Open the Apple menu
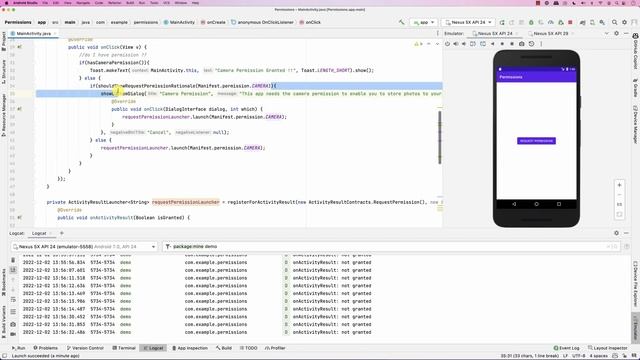Screen dimensions: 640x360 click(x=6, y=3)
